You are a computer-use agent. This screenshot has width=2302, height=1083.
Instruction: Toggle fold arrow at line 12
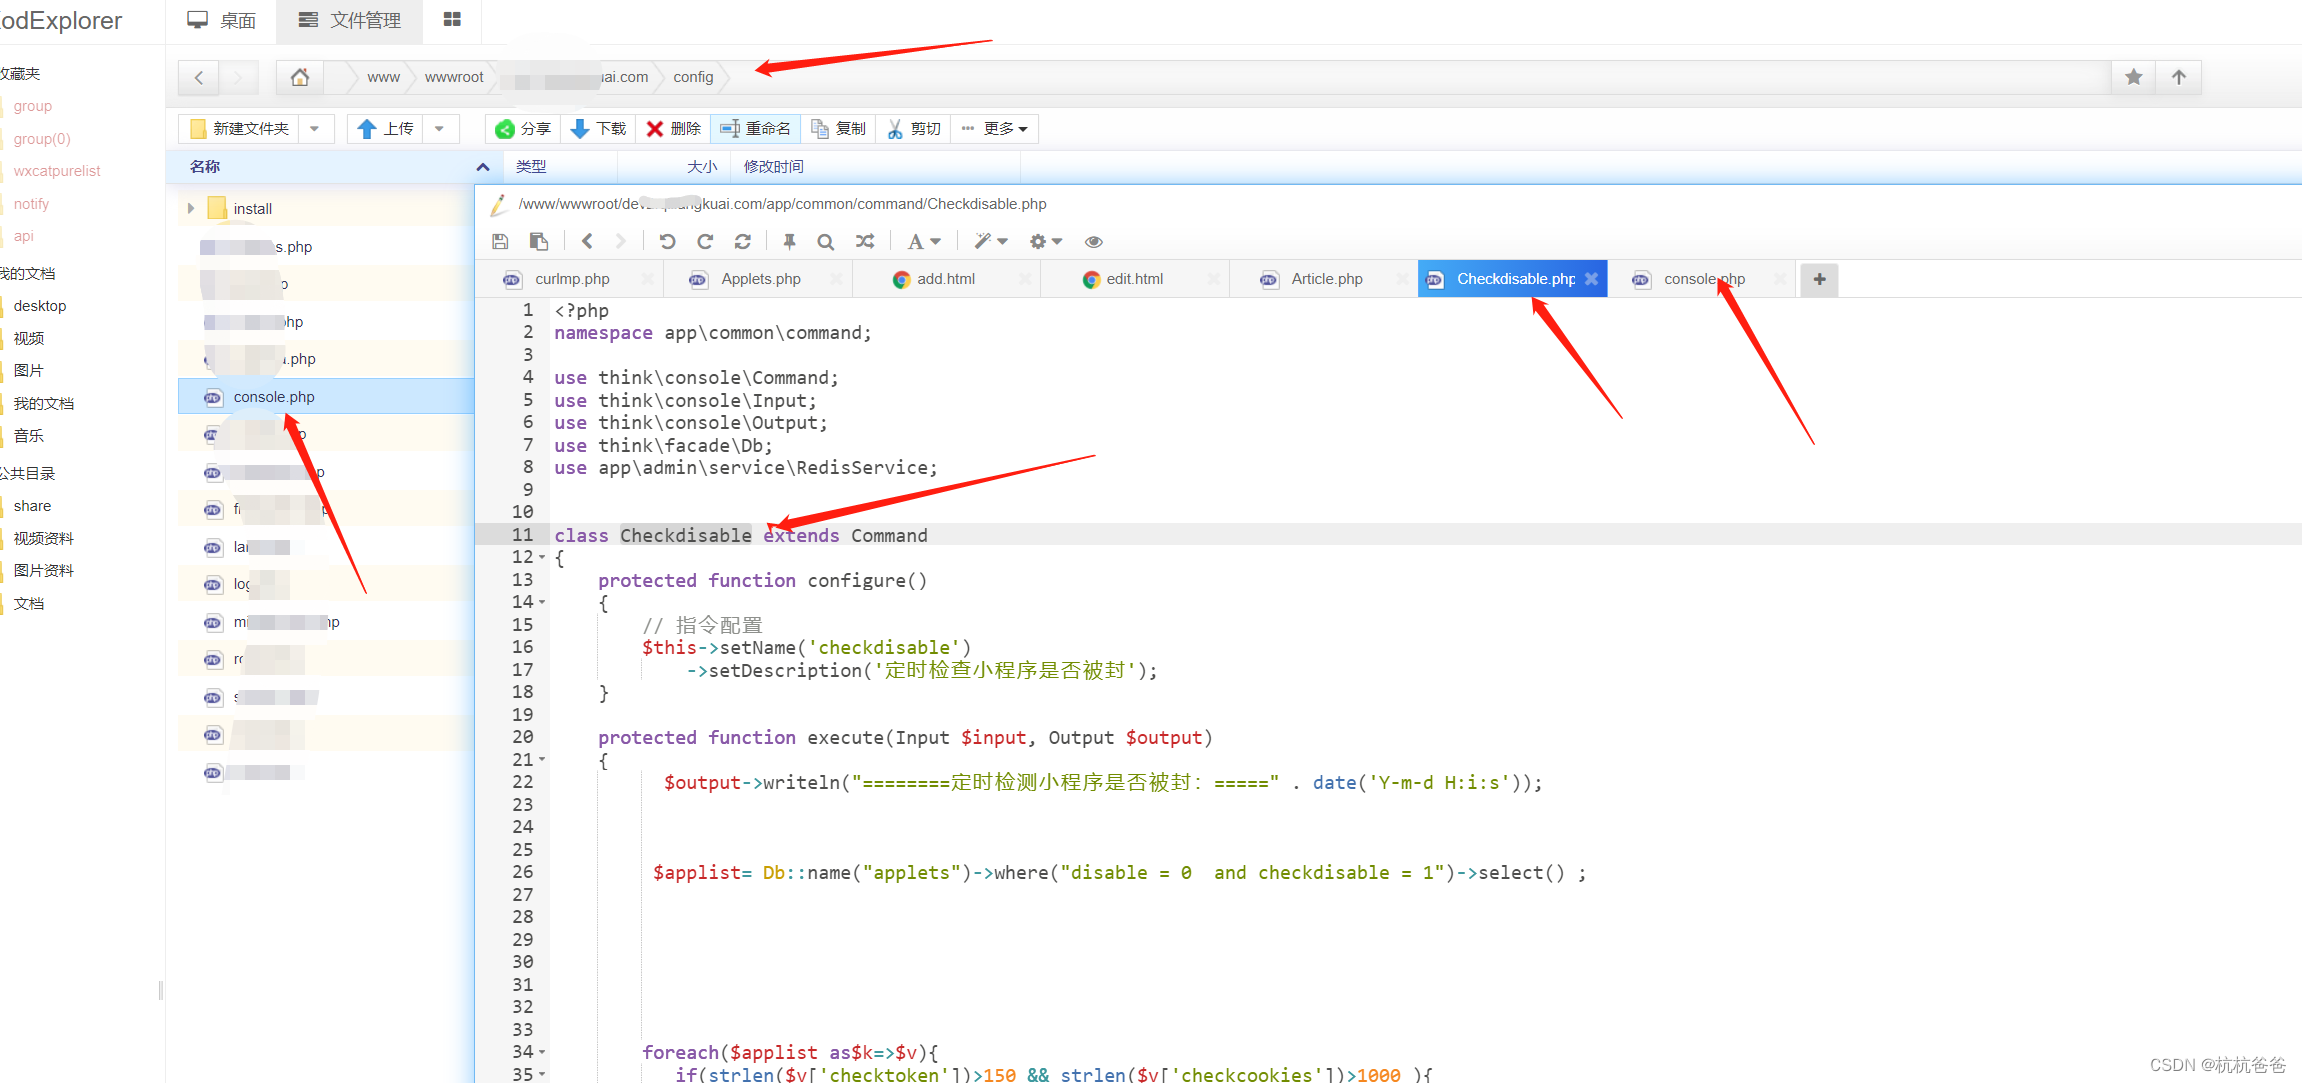(542, 557)
